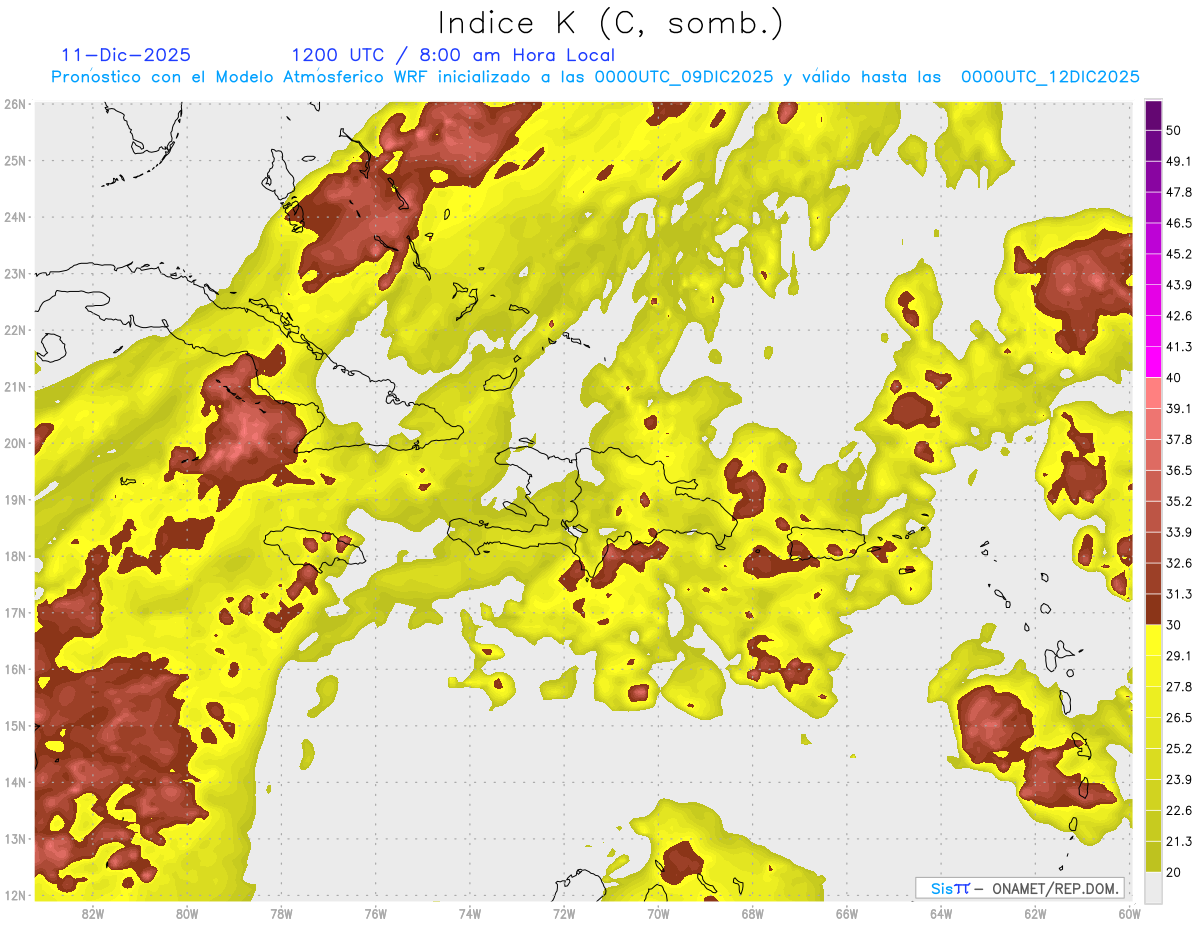
Task: Click the latitude label "24N"
Action: click(15, 217)
